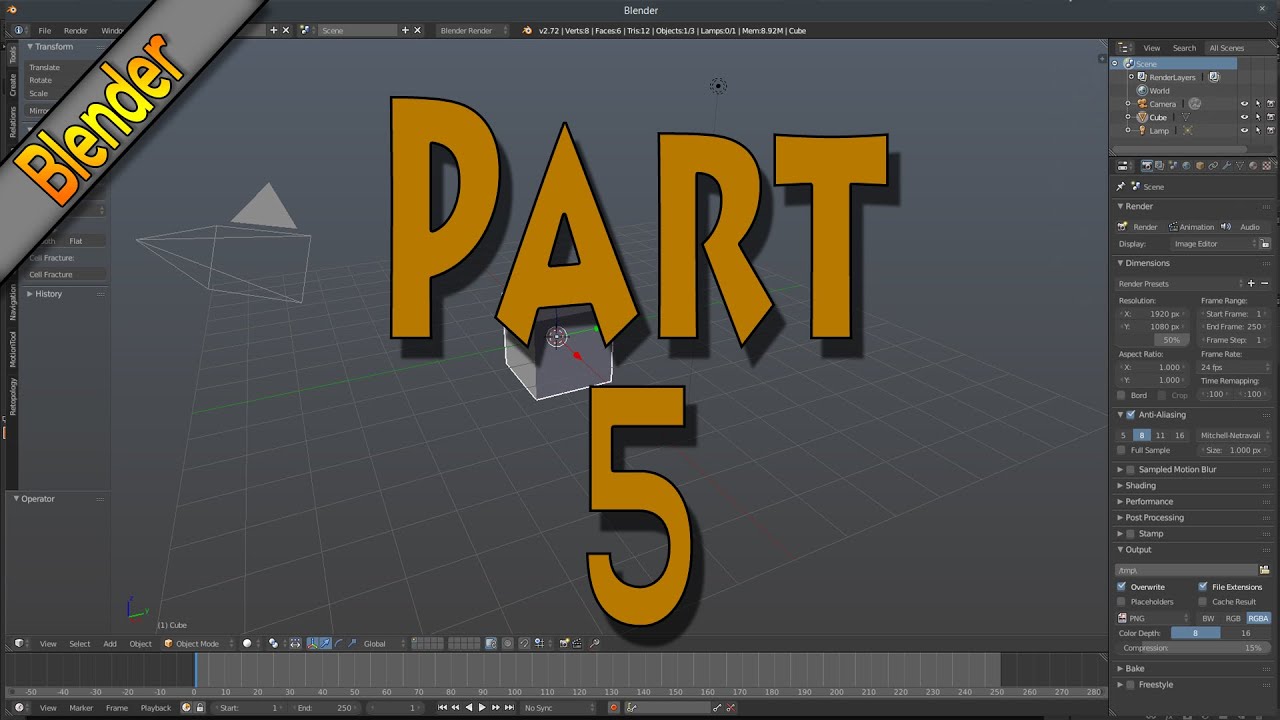Click the Cube mesh data triangle icon
This screenshot has height=720, width=1280.
[1186, 117]
